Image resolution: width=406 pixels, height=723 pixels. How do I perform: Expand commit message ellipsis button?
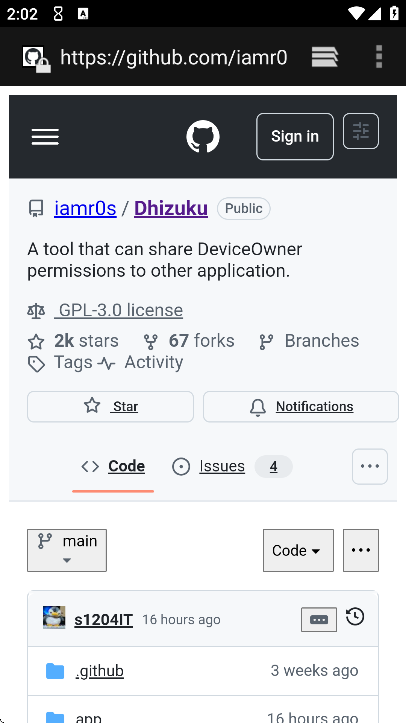coord(319,619)
